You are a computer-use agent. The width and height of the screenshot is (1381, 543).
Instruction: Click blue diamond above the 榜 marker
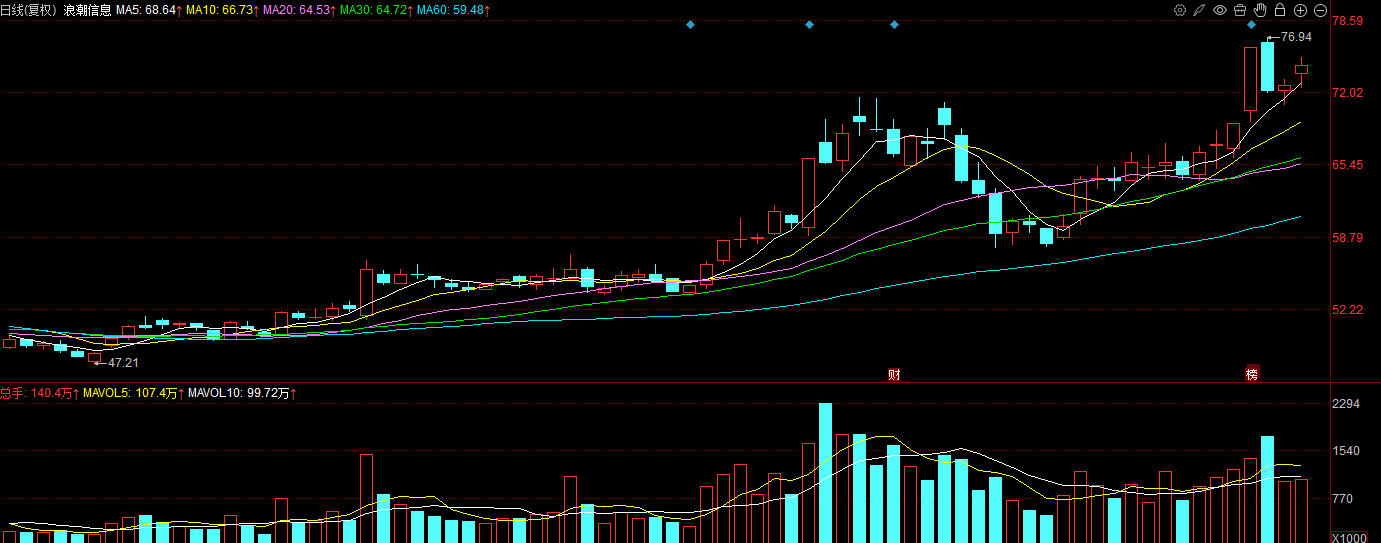tap(1251, 24)
